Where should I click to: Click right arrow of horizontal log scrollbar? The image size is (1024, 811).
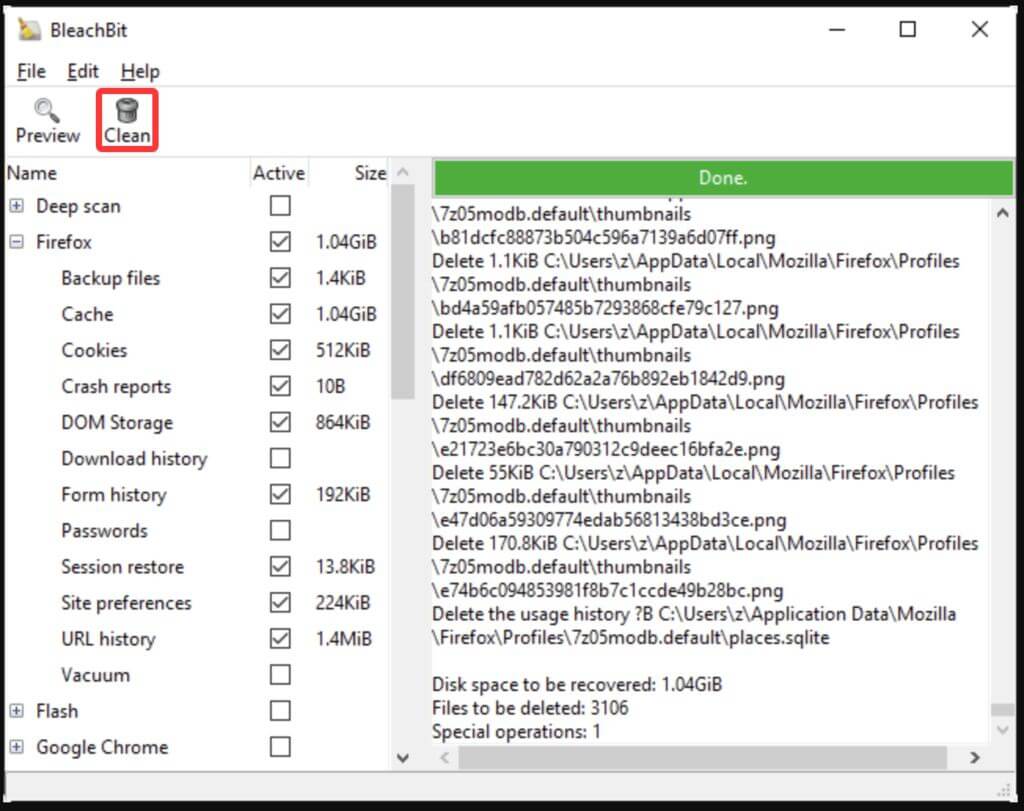pos(975,758)
